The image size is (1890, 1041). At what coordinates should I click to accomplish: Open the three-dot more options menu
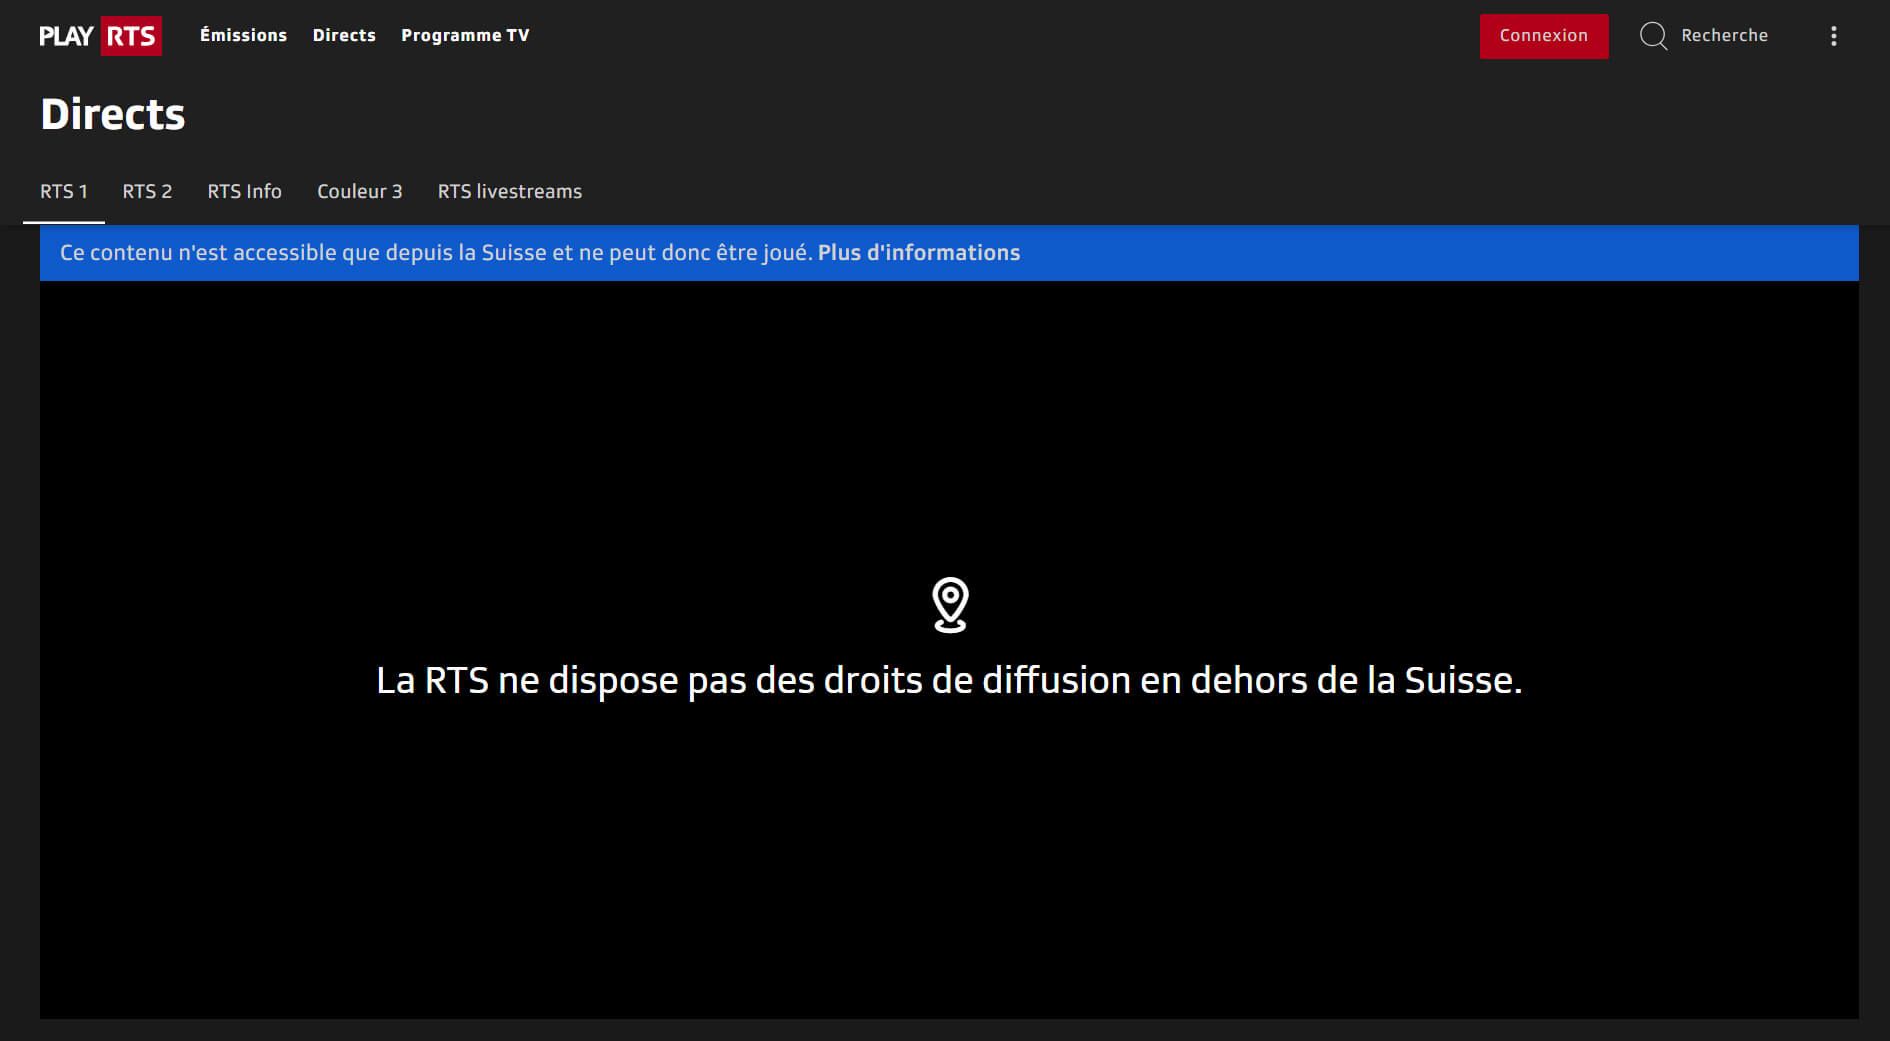pyautogui.click(x=1833, y=36)
